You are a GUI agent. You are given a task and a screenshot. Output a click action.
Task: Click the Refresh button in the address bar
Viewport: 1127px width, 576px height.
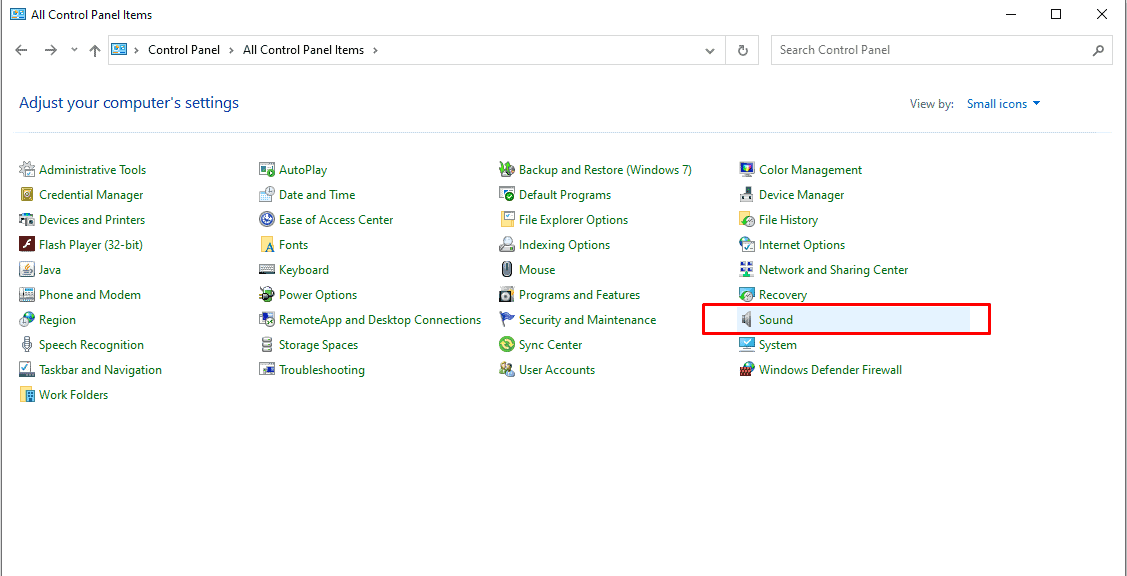click(742, 50)
